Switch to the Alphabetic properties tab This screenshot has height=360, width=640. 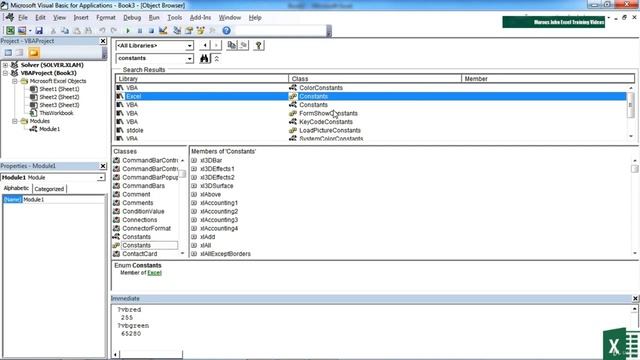(16, 188)
